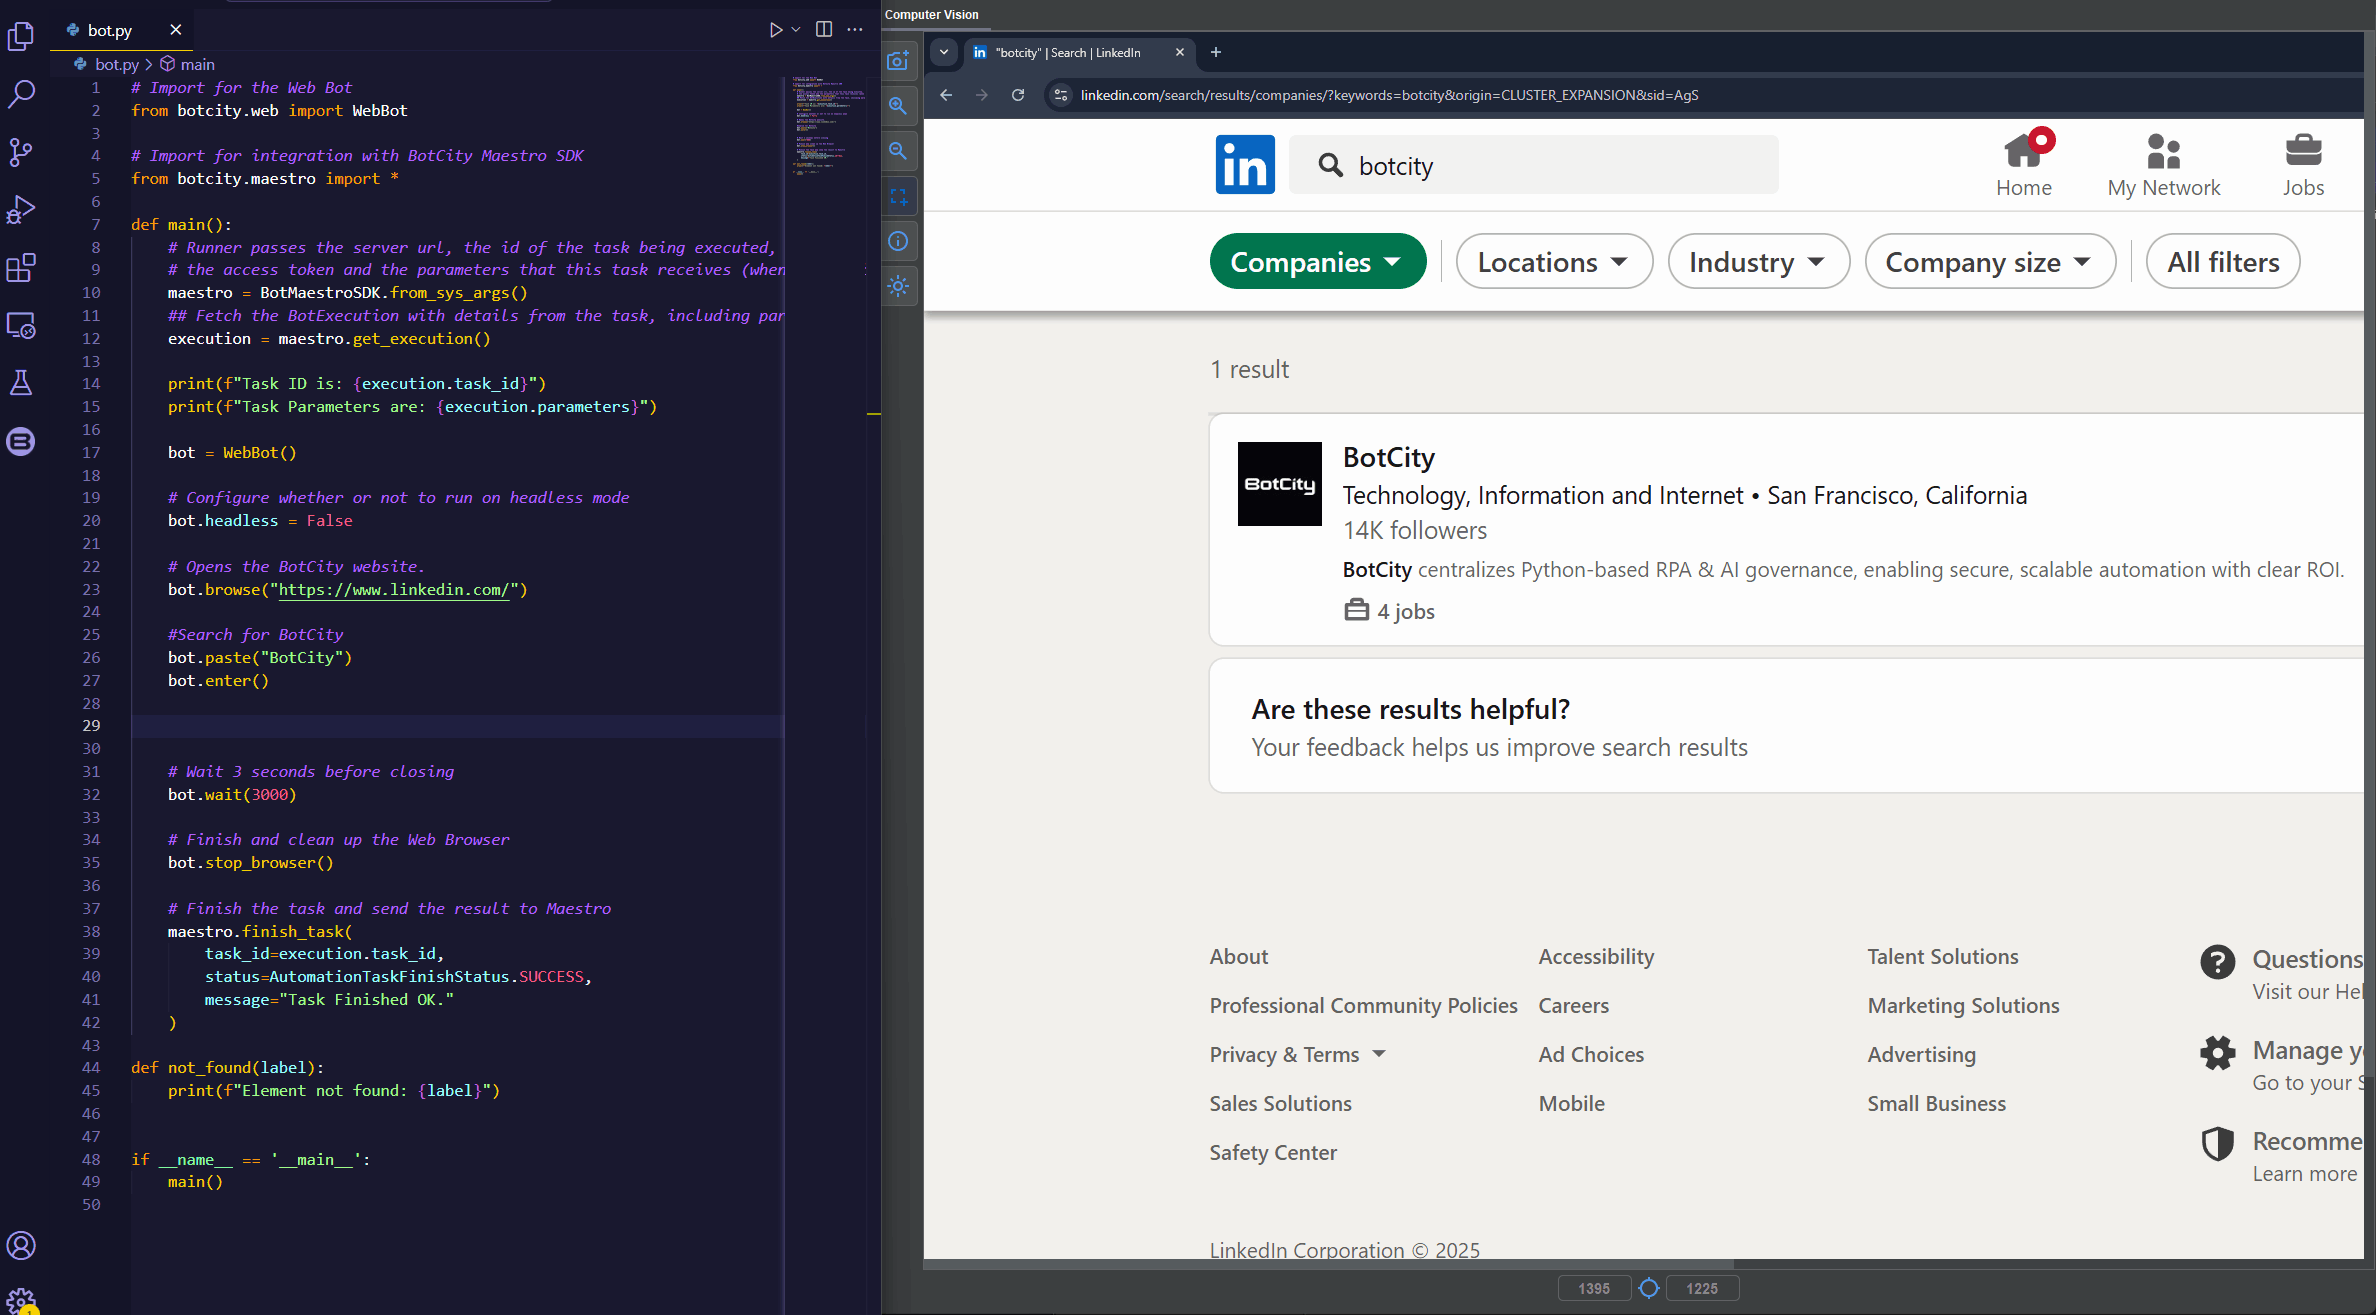Image resolution: width=2376 pixels, height=1315 pixels.
Task: Click the Questions help icon
Action: [x=2217, y=963]
